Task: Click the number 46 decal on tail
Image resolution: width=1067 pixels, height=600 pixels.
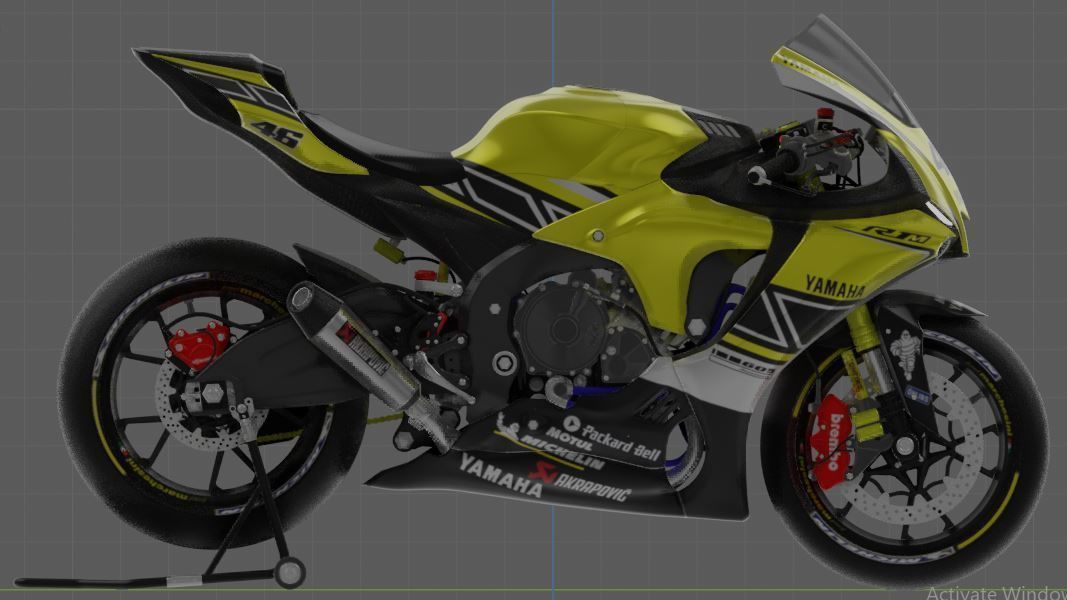Action: tap(277, 134)
